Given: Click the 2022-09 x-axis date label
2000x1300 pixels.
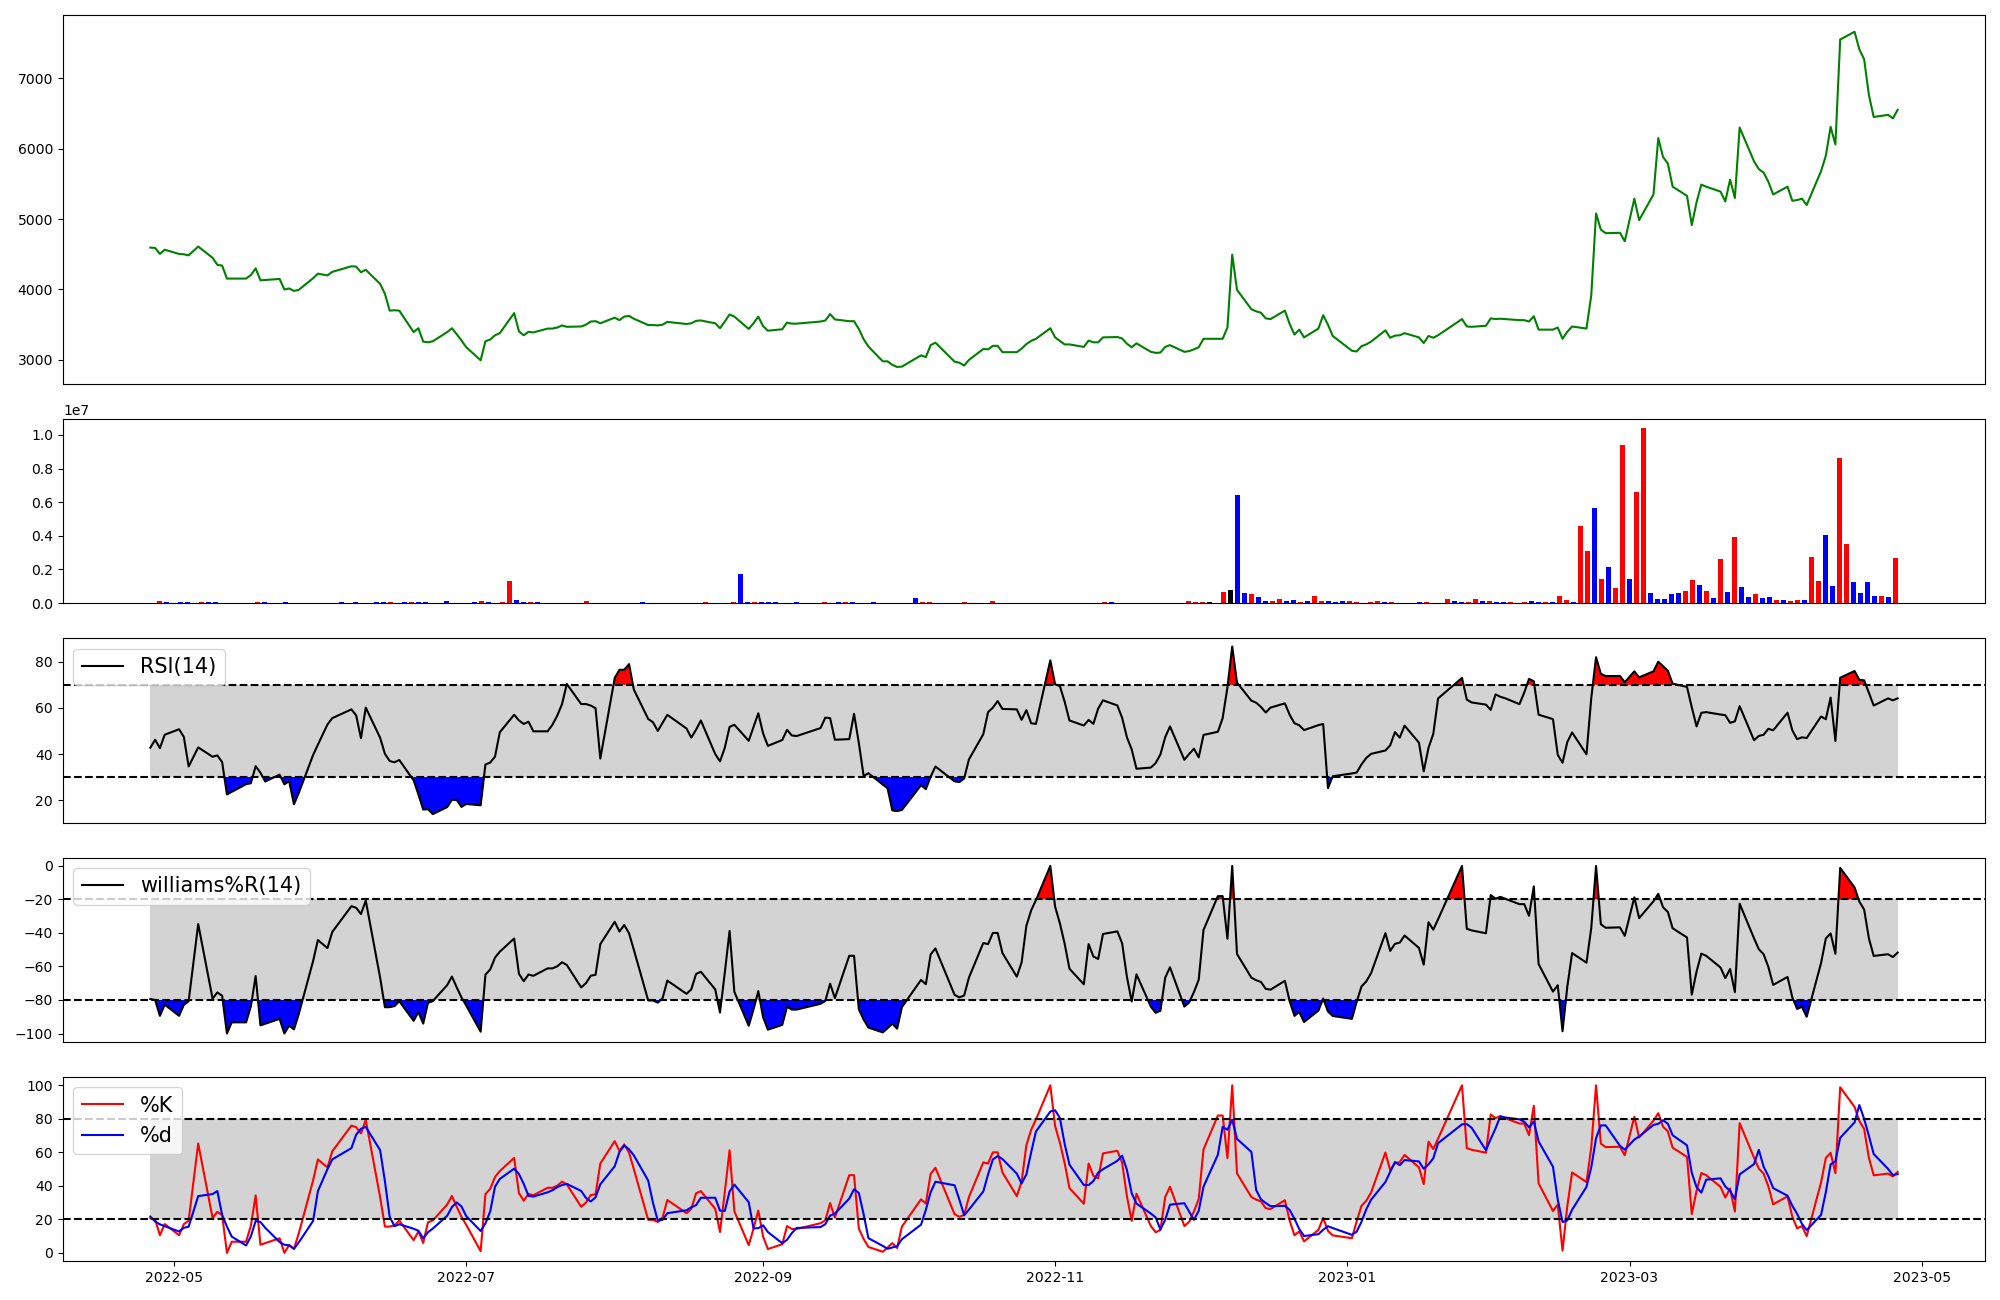Looking at the screenshot, I should (763, 1277).
